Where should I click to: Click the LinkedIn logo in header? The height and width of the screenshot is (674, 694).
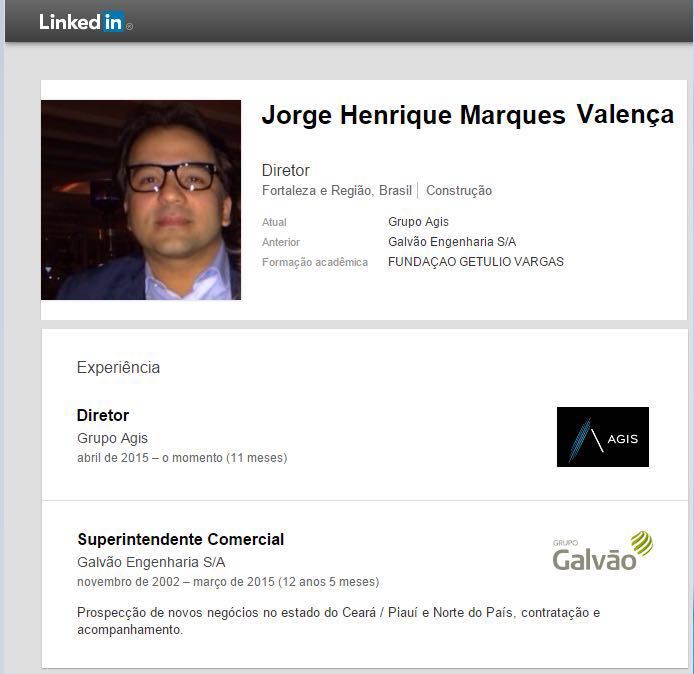(85, 22)
